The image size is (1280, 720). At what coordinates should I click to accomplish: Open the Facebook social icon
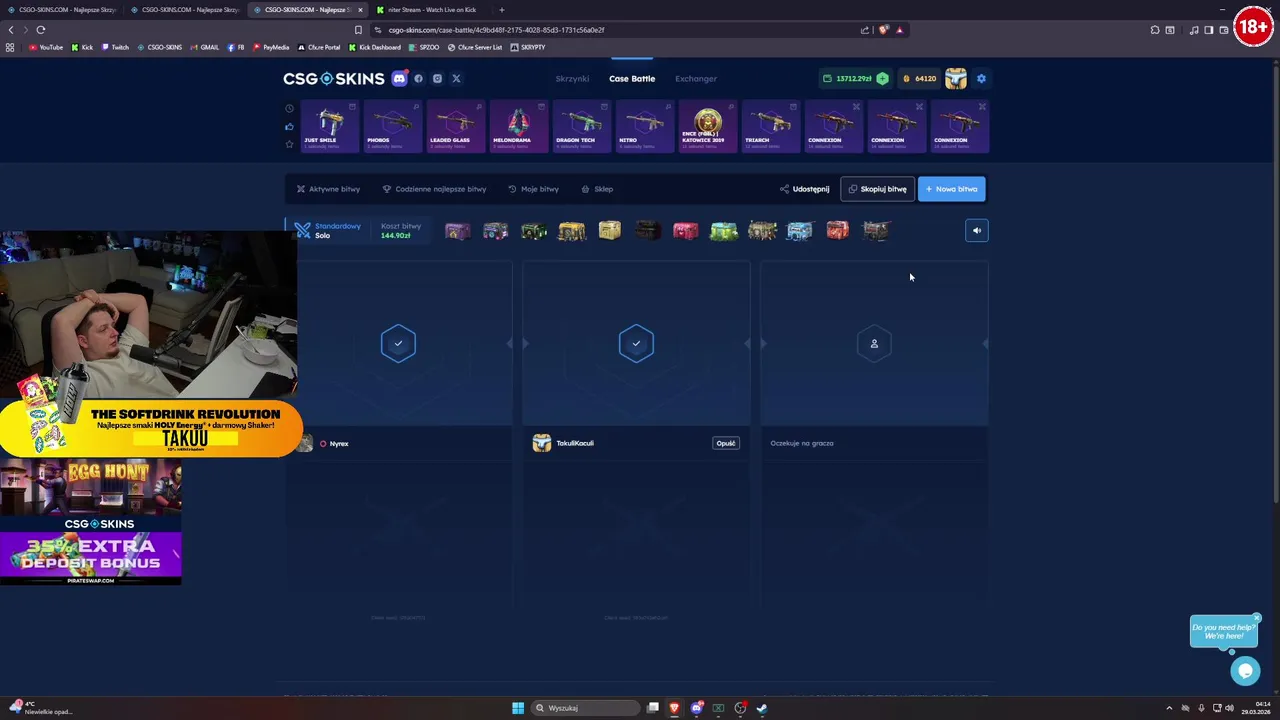click(x=418, y=78)
